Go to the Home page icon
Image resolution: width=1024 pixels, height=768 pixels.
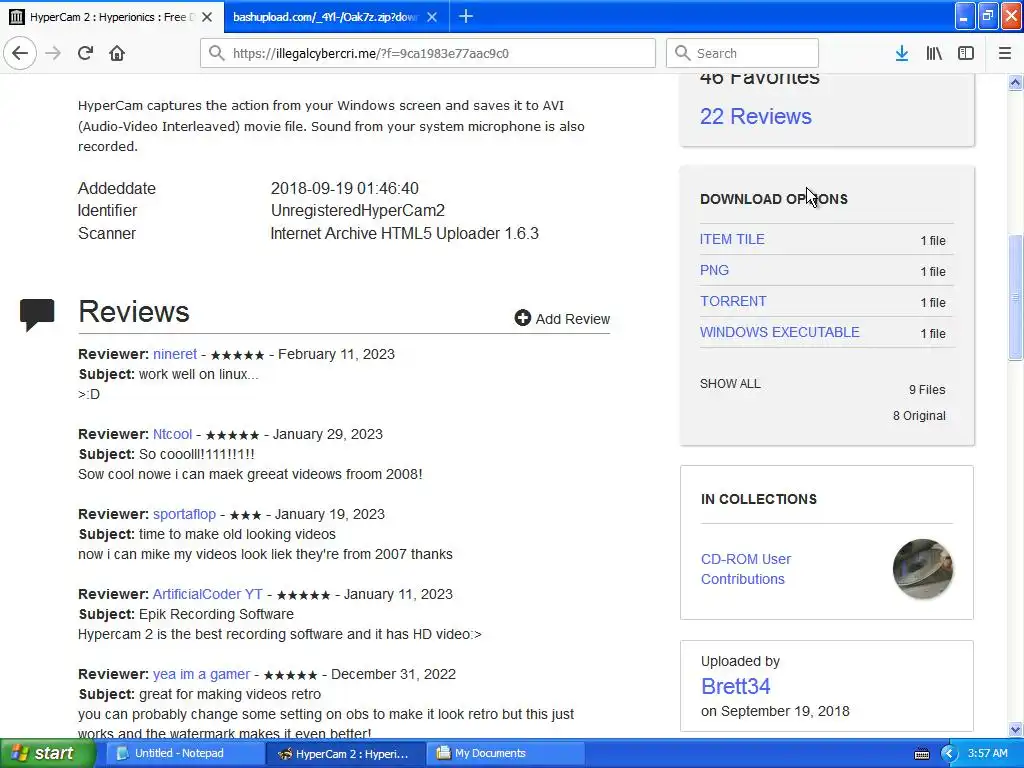(117, 54)
